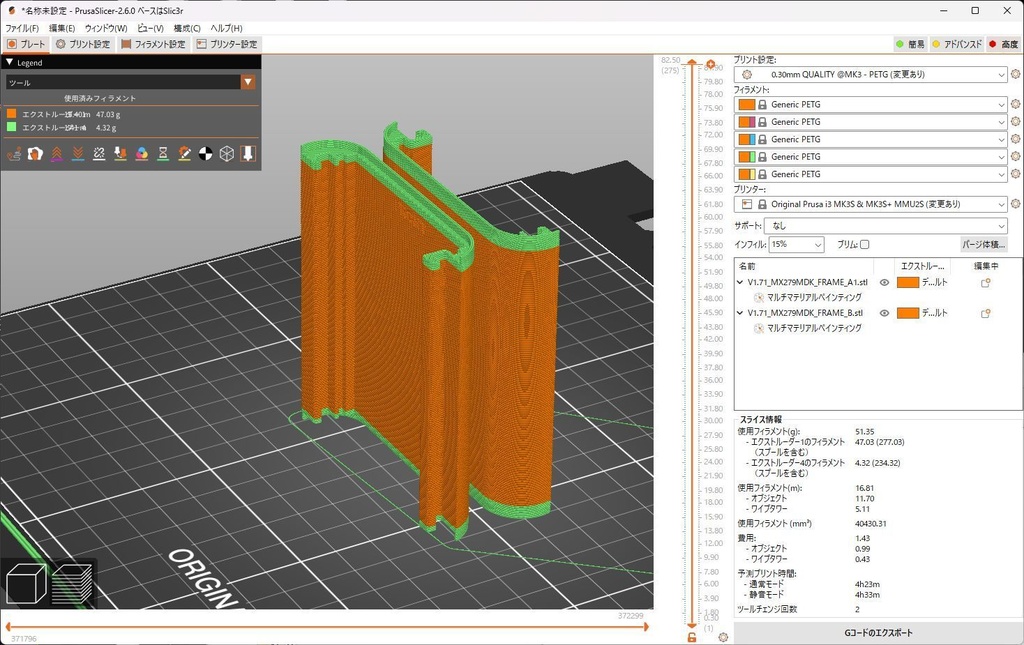This screenshot has height=645, width=1024.
Task: Toggle seams display in the legend toolbar
Action: point(97,153)
